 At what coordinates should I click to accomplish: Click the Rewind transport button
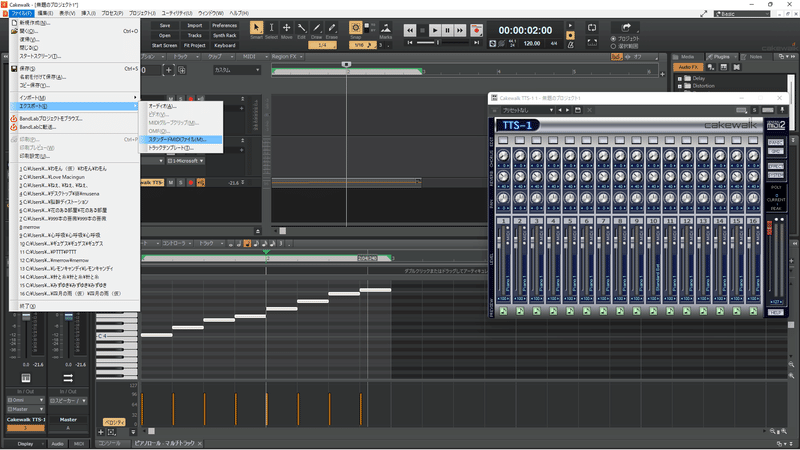coord(410,31)
